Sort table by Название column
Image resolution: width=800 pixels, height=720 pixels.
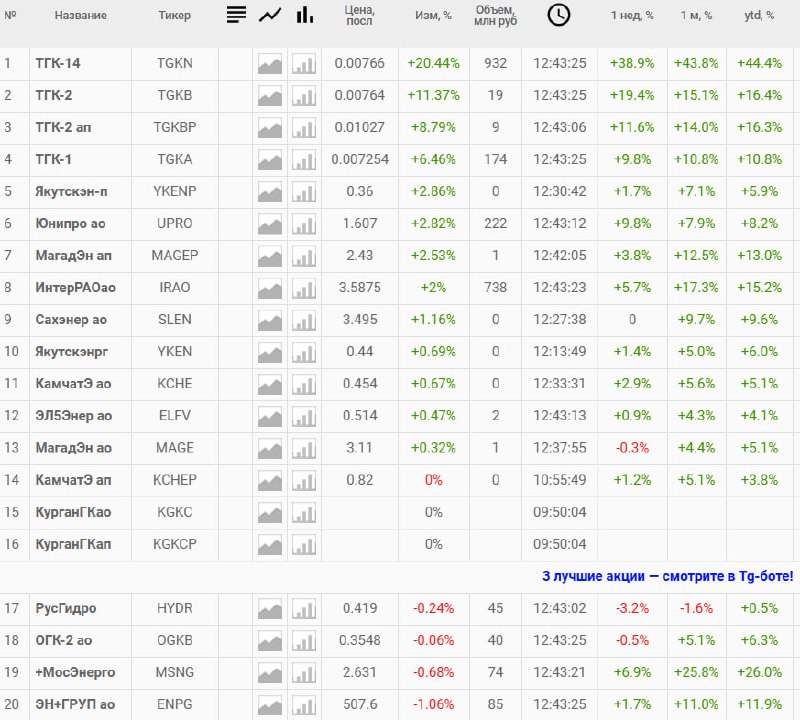coord(81,16)
